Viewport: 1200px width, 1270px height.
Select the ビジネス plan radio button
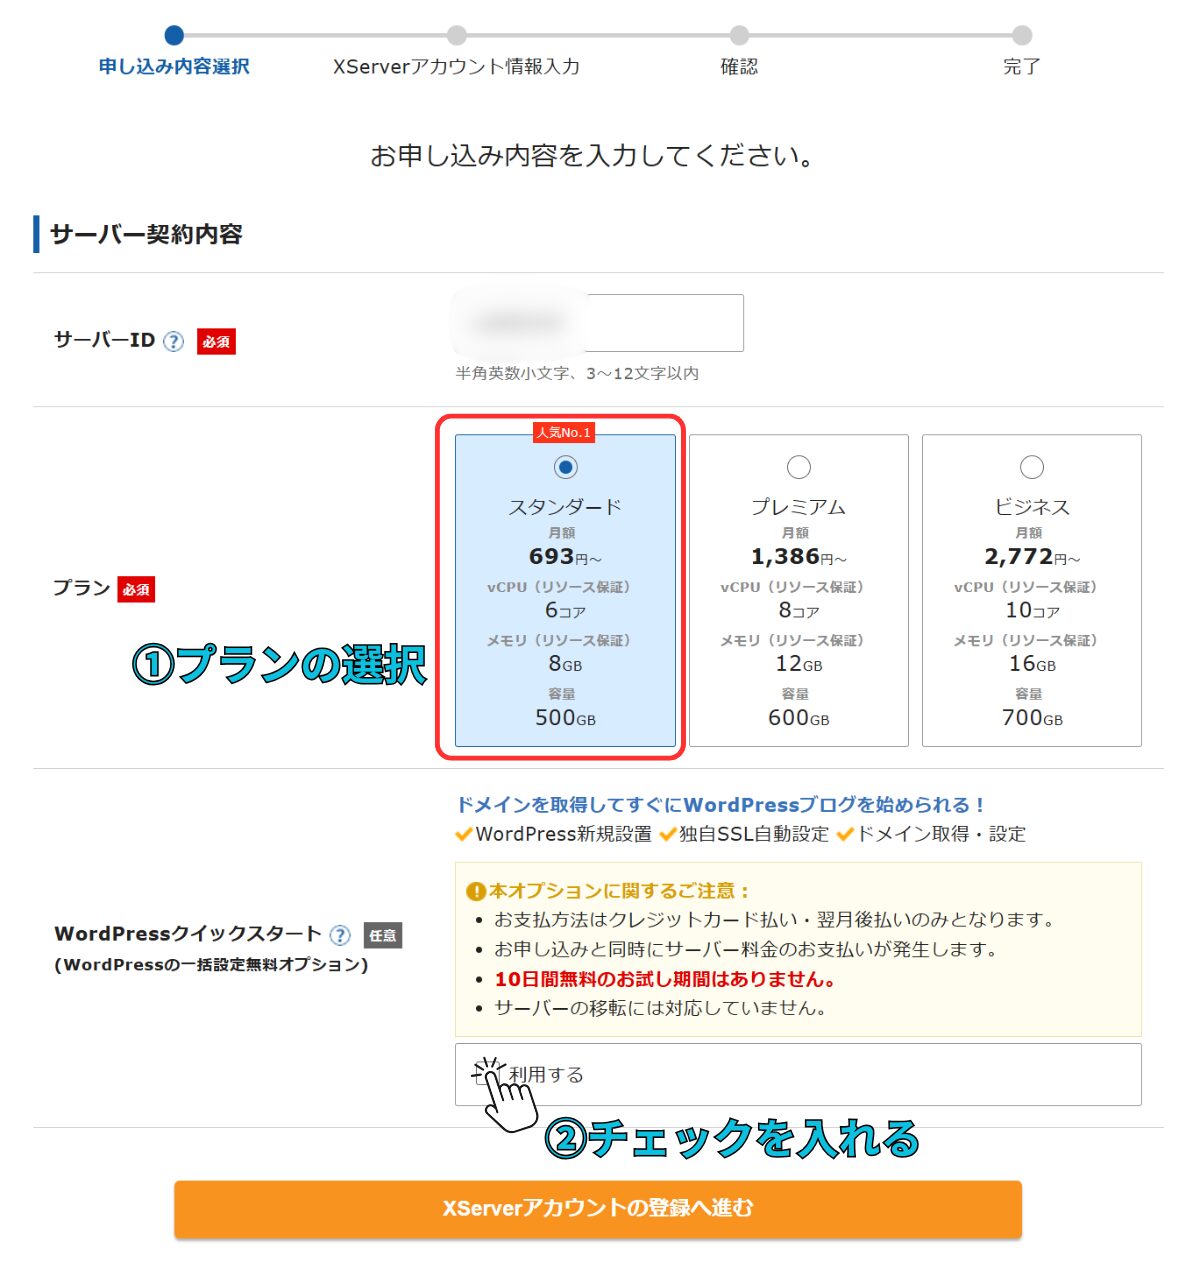coord(1032,467)
